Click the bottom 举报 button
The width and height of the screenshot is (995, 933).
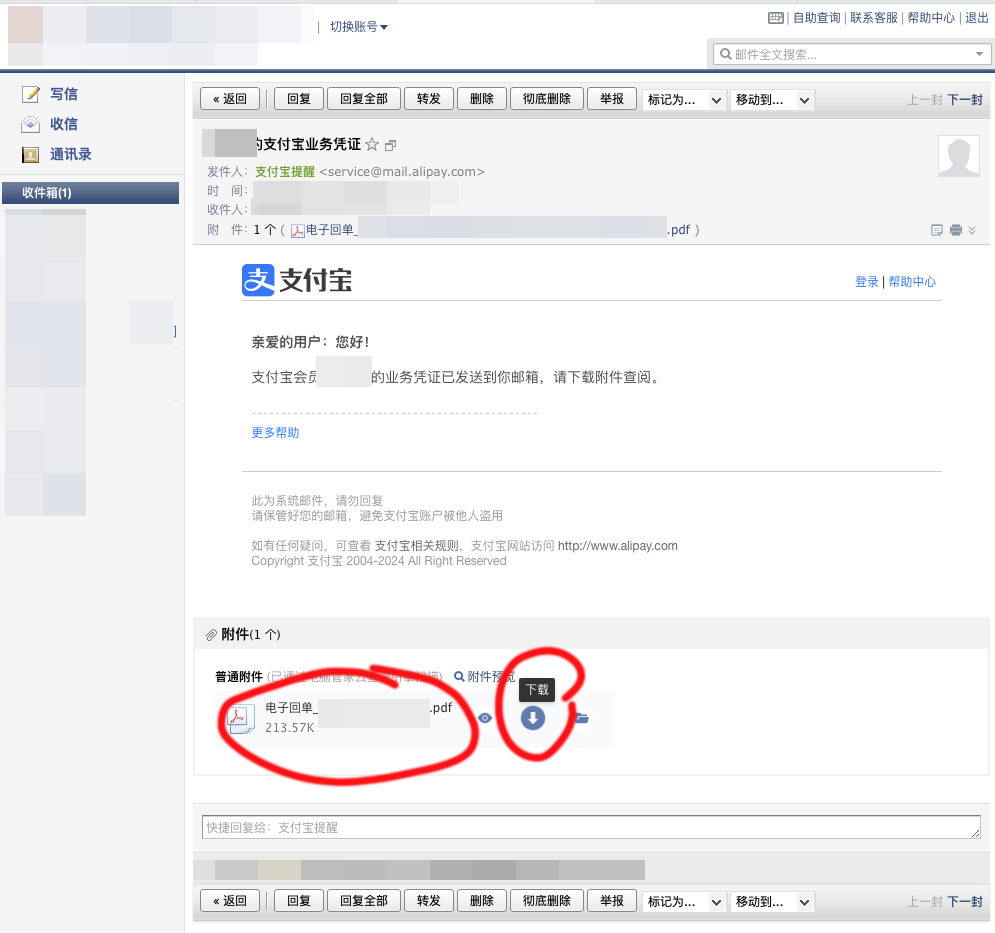pyautogui.click(x=612, y=901)
